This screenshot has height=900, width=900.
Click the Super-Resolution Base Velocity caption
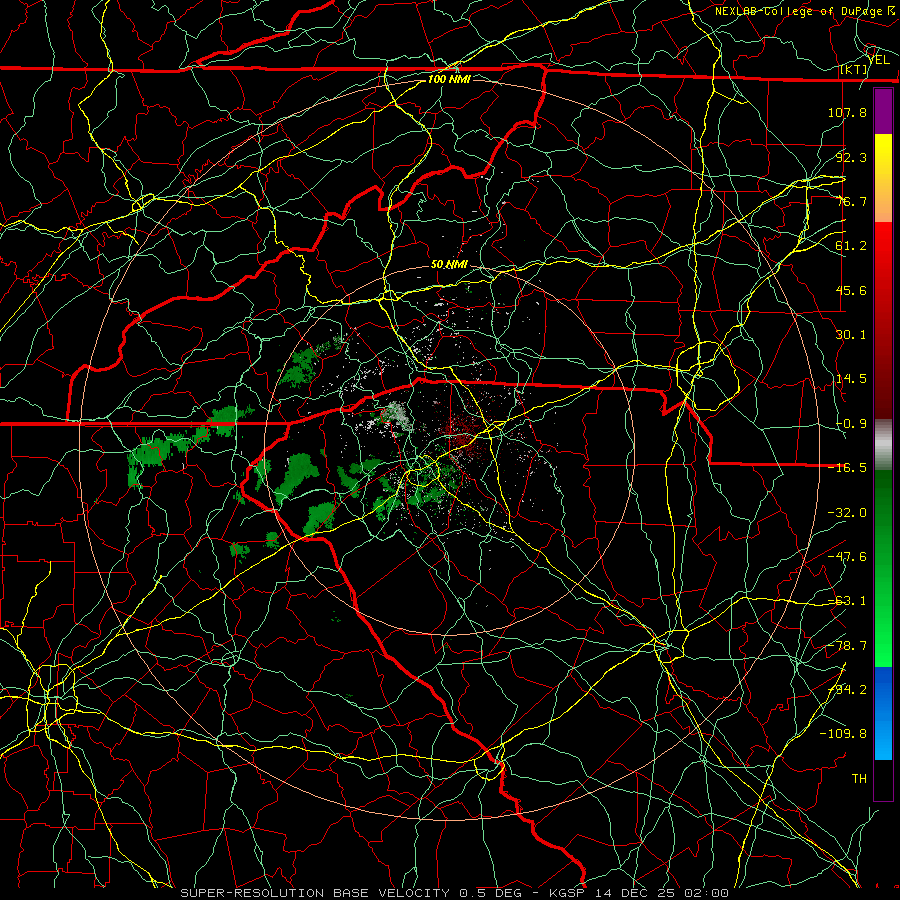455,893
